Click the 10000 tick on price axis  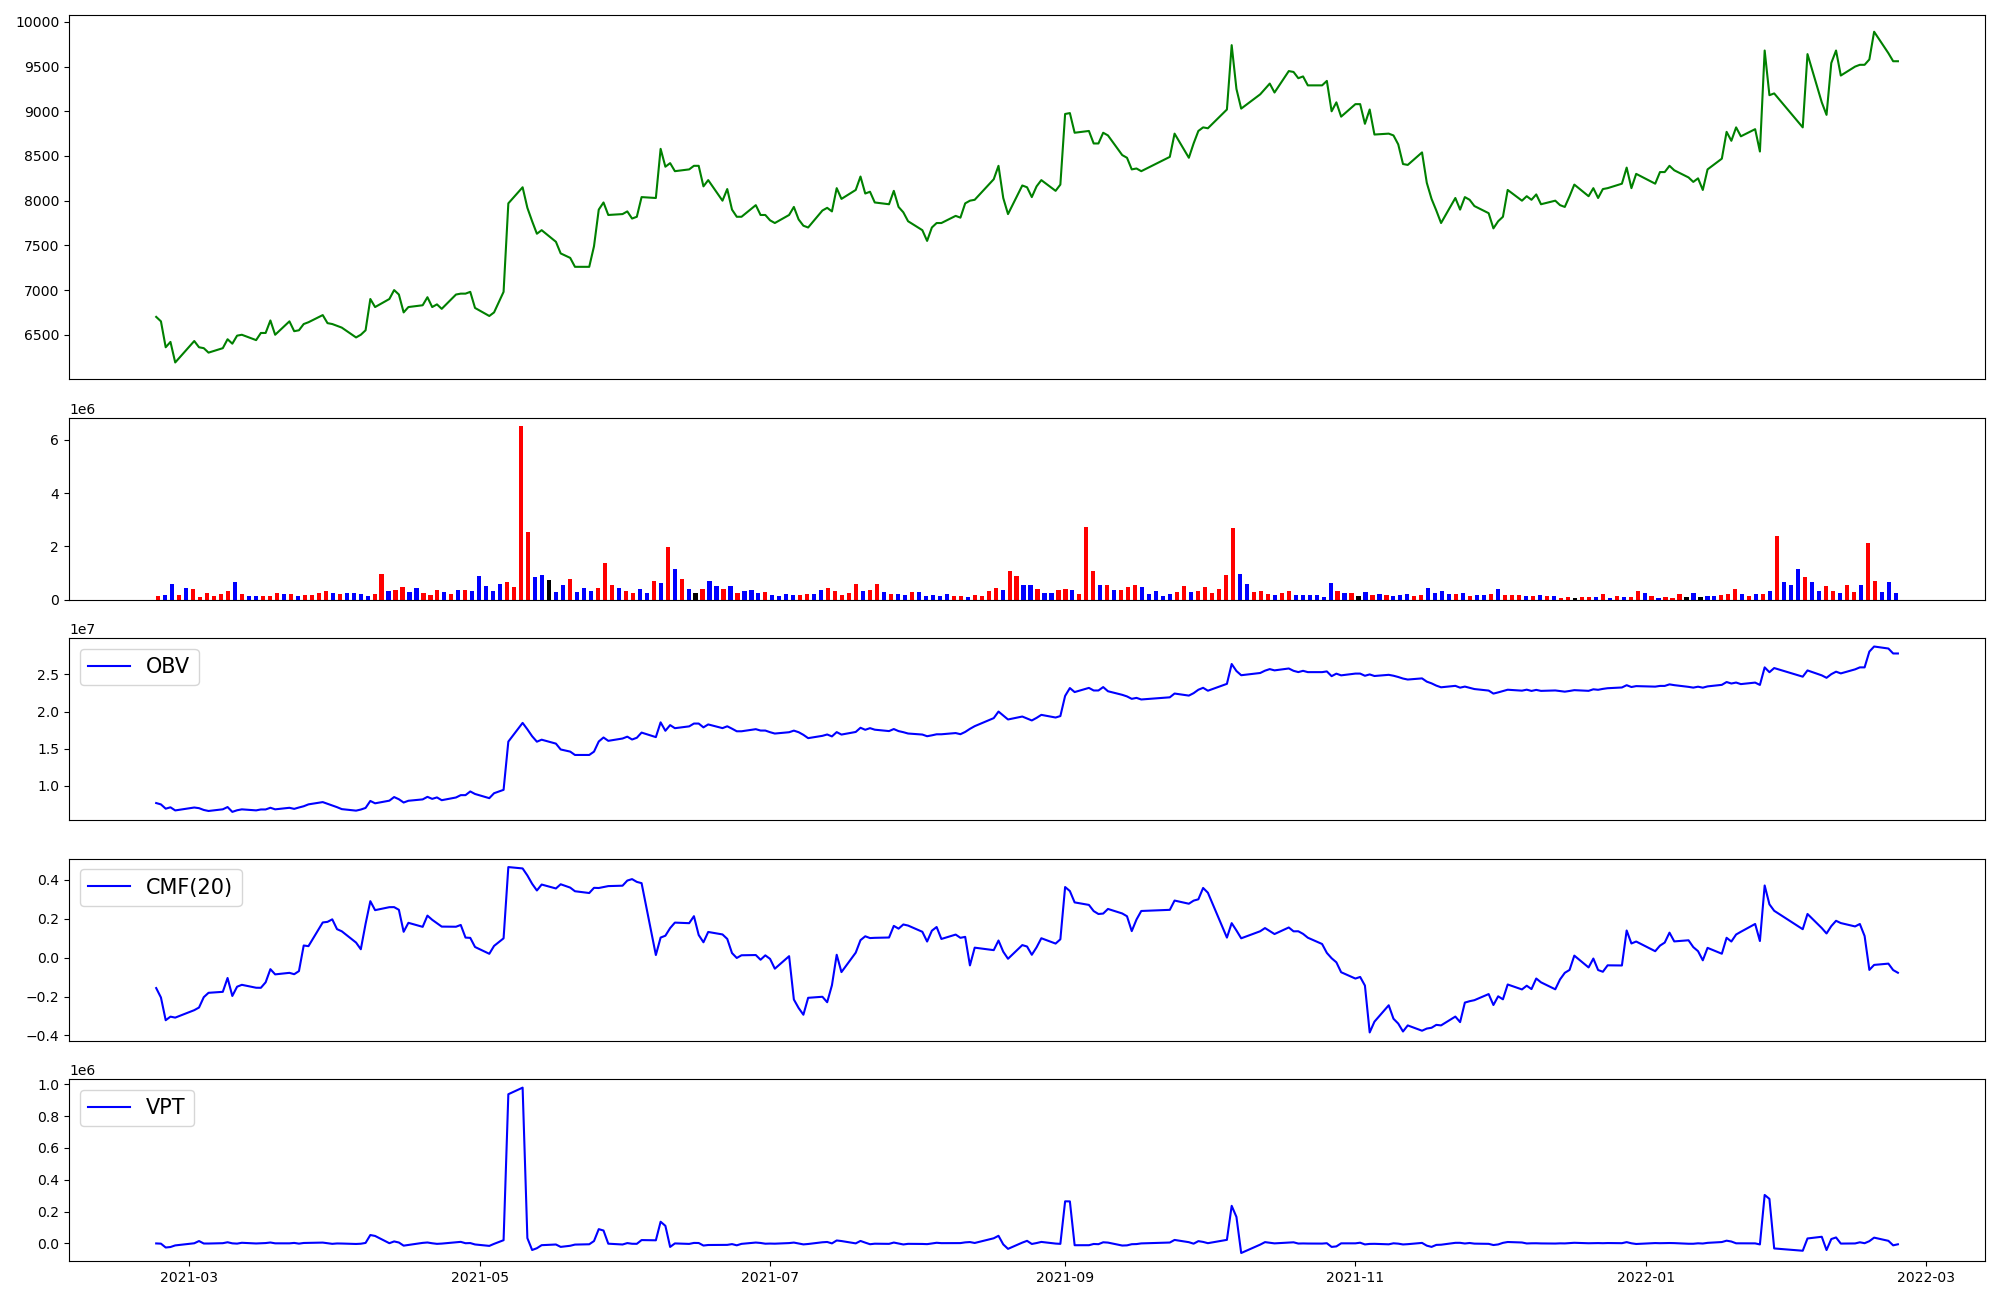37,22
